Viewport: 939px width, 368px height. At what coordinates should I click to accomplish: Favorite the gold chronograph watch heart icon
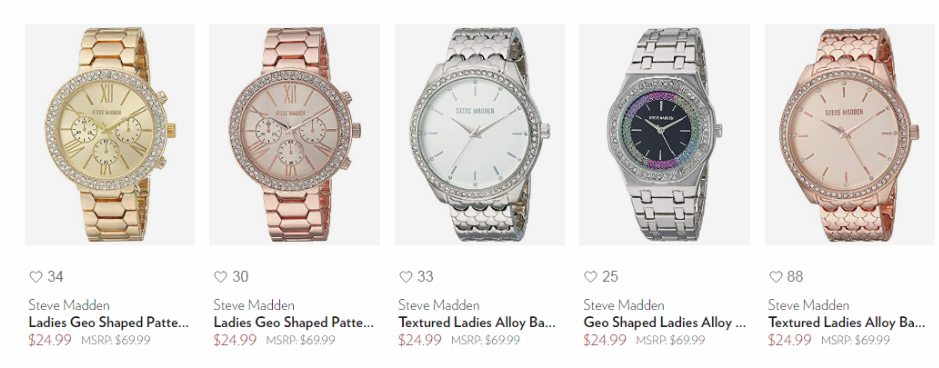click(x=36, y=276)
